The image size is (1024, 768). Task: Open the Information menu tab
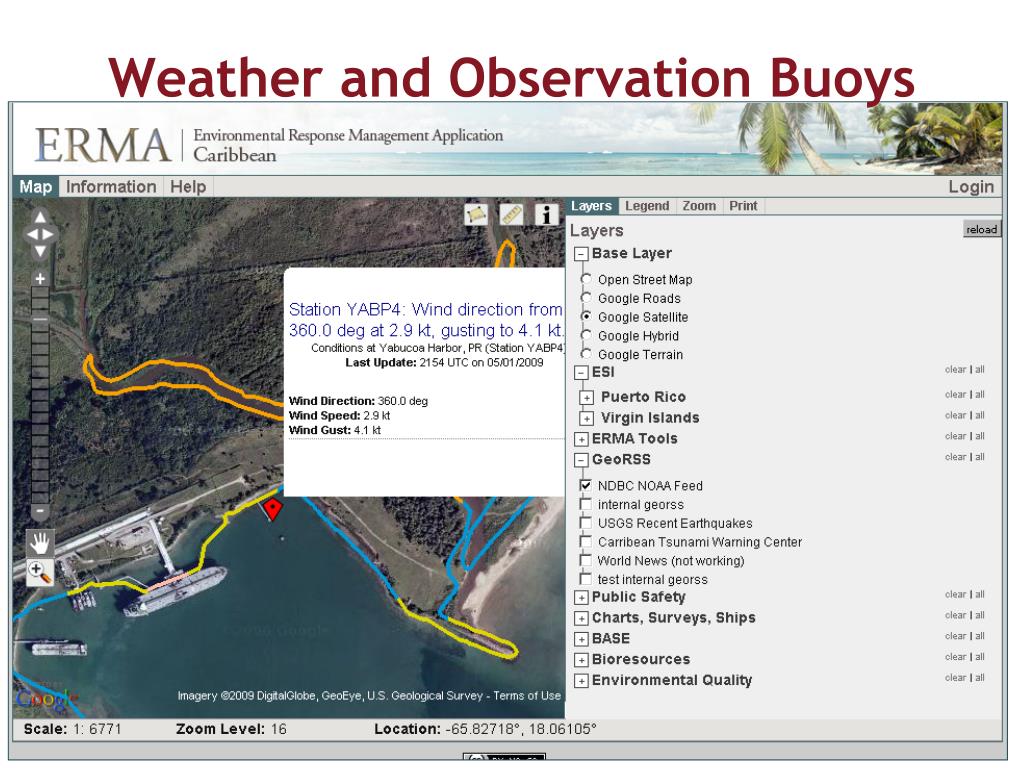pyautogui.click(x=111, y=187)
